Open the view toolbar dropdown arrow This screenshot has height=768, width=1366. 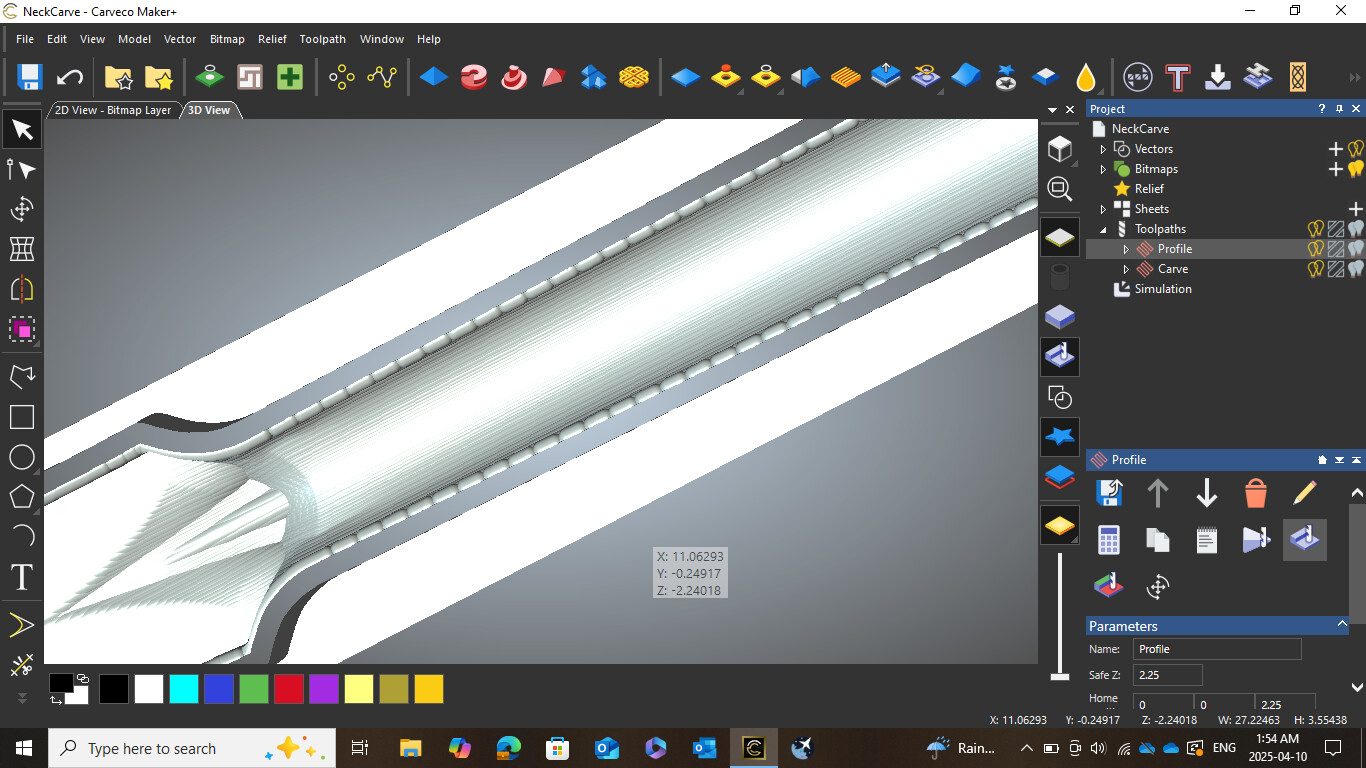coord(1052,109)
